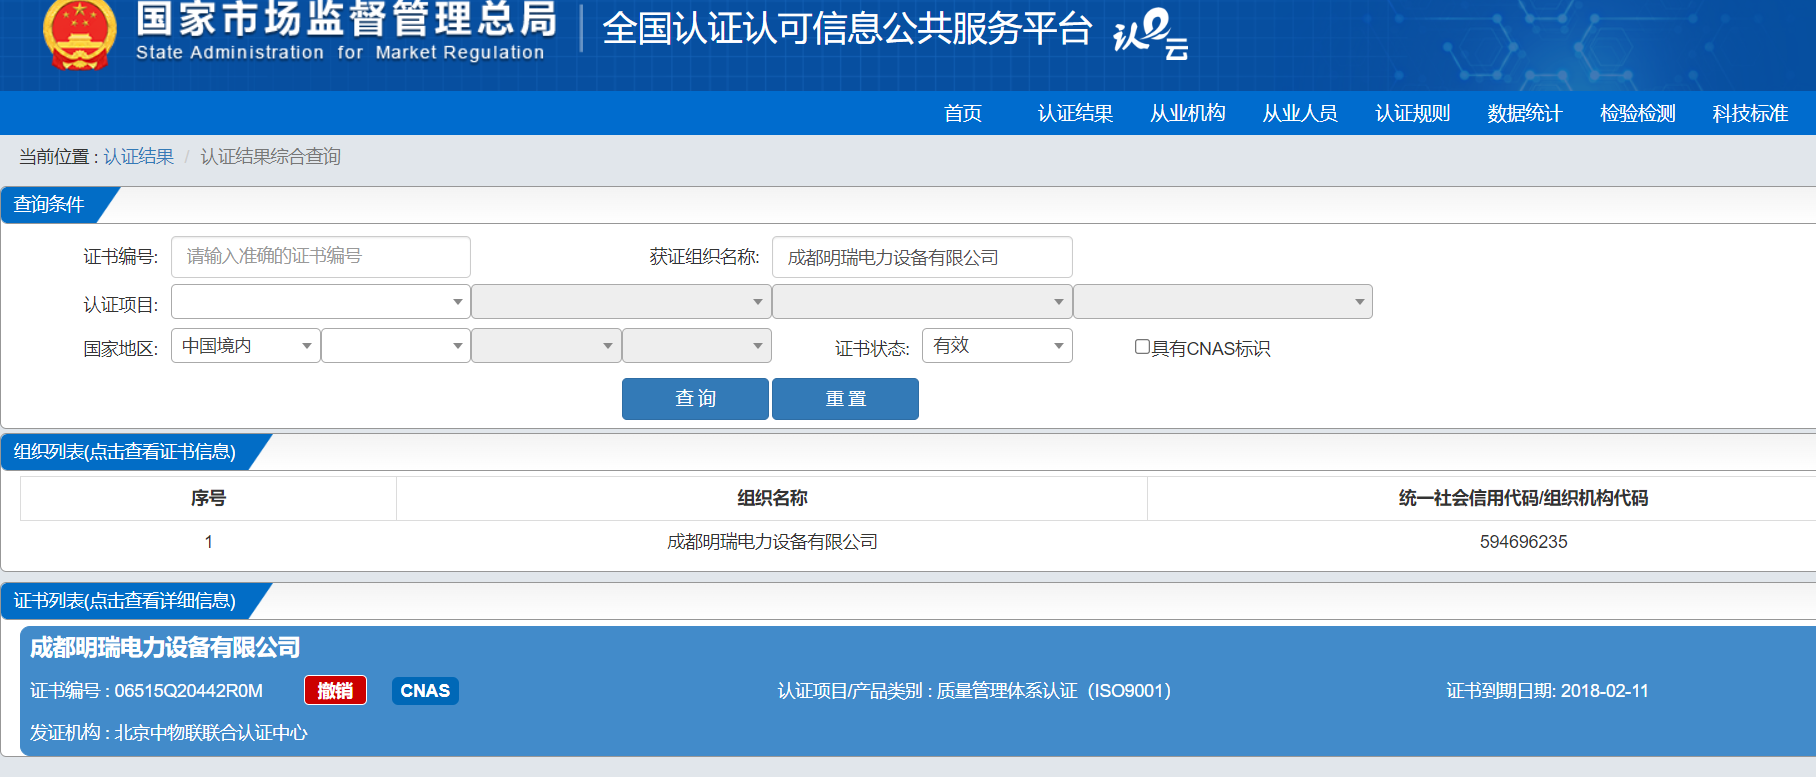Open the third 国家地区 dropdown

coord(546,345)
